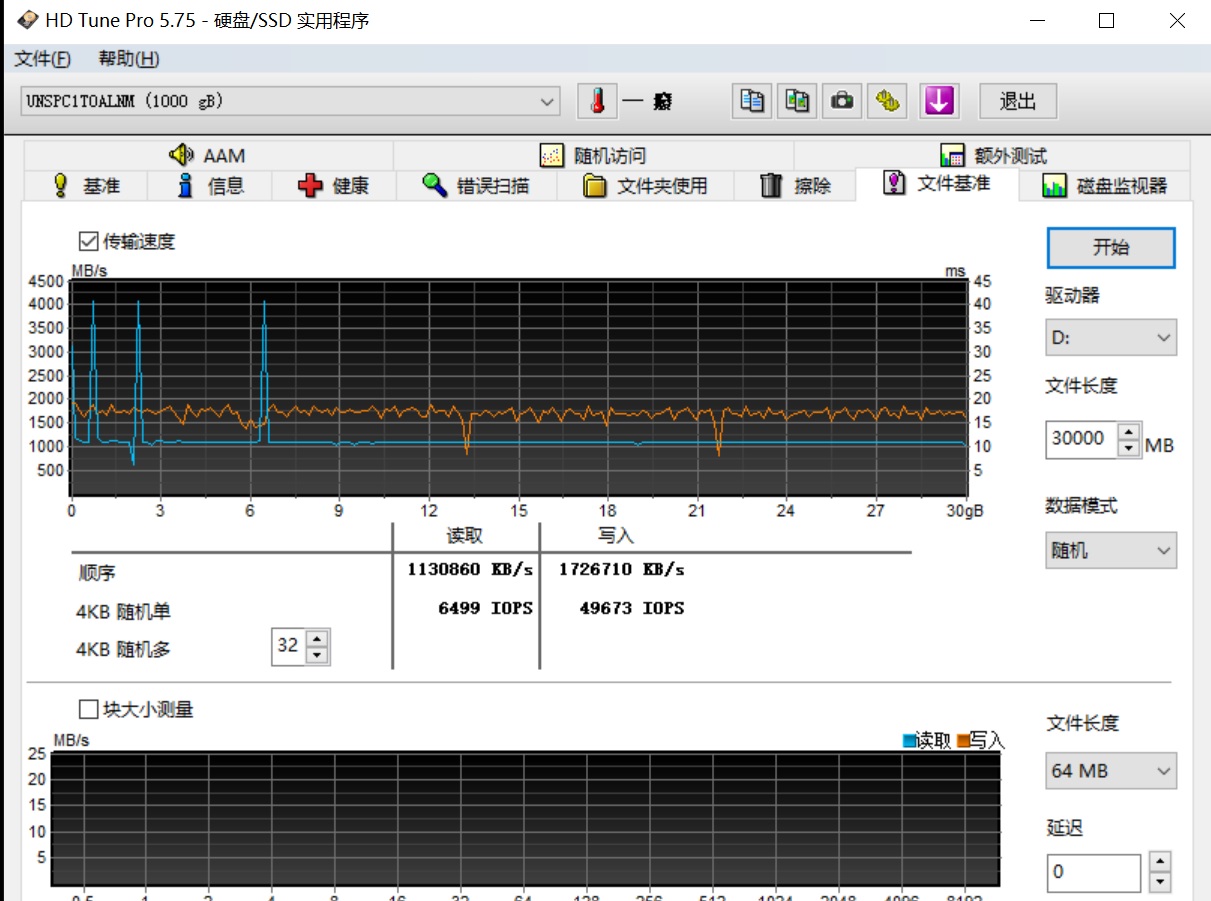Open the 健康 tab with red cross icon
Viewport: 1211px width, 901px height.
(334, 186)
